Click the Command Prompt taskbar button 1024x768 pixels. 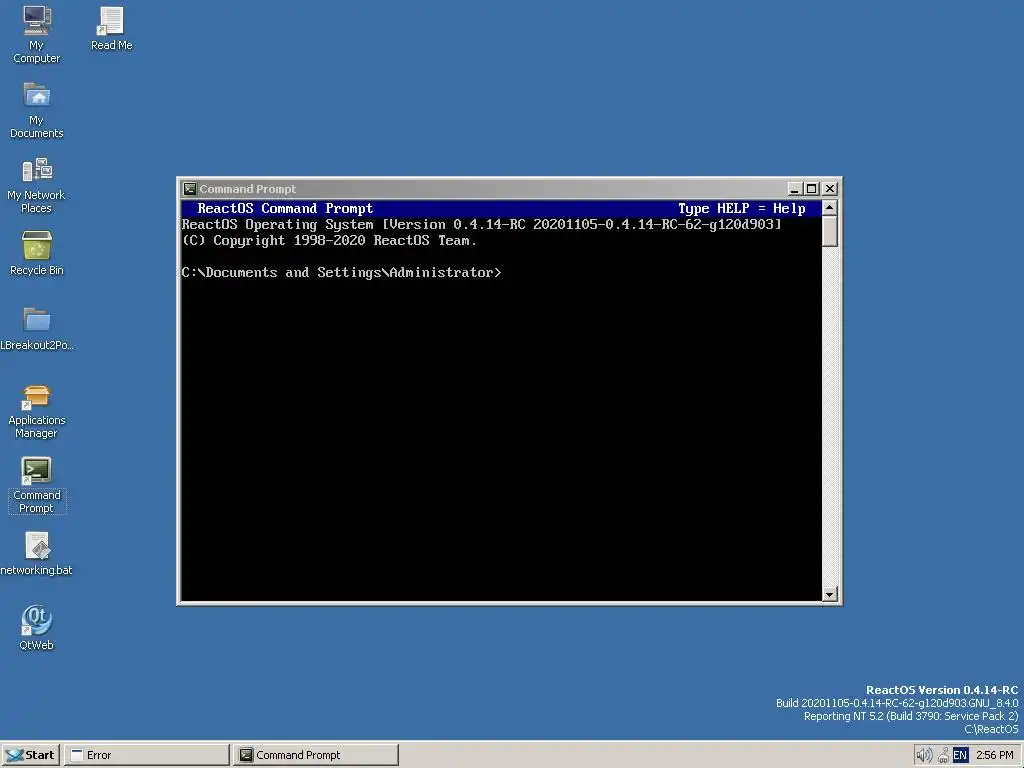coord(315,755)
